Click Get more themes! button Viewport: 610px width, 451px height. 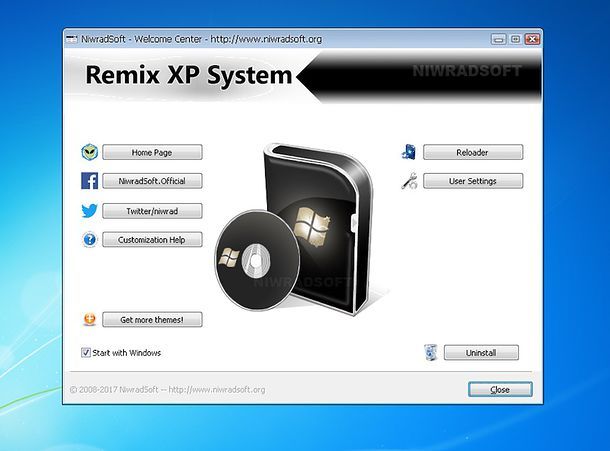[152, 319]
